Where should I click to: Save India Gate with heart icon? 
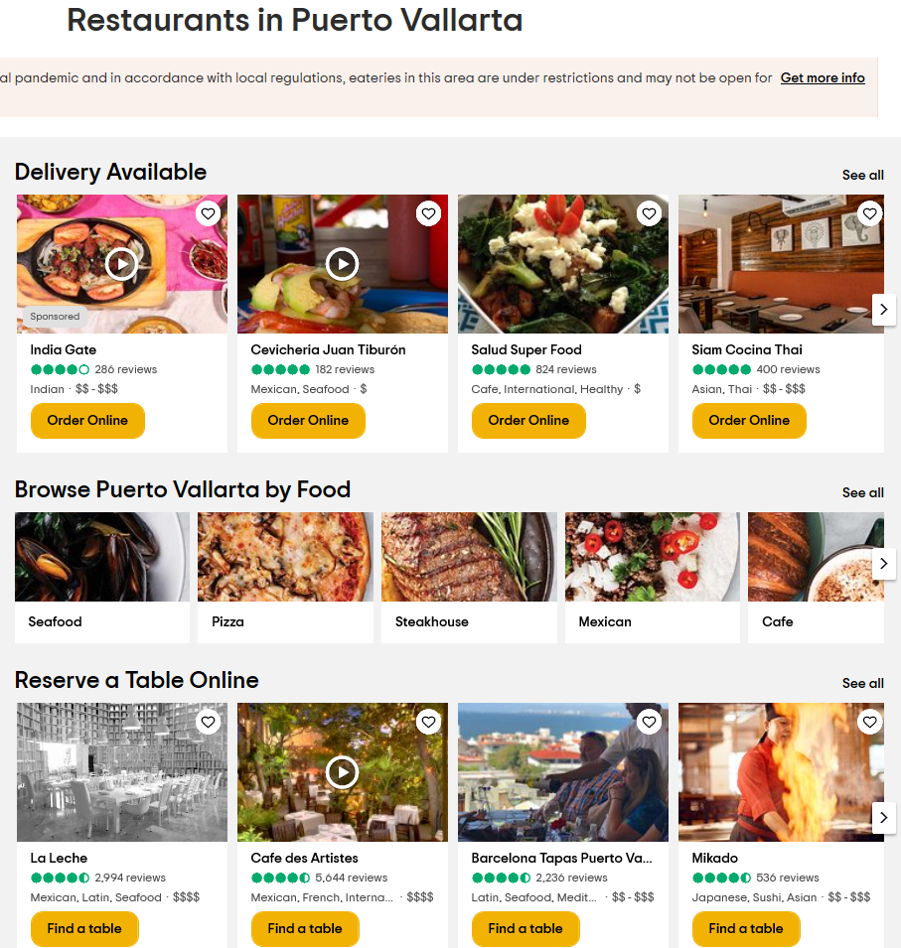coord(208,213)
